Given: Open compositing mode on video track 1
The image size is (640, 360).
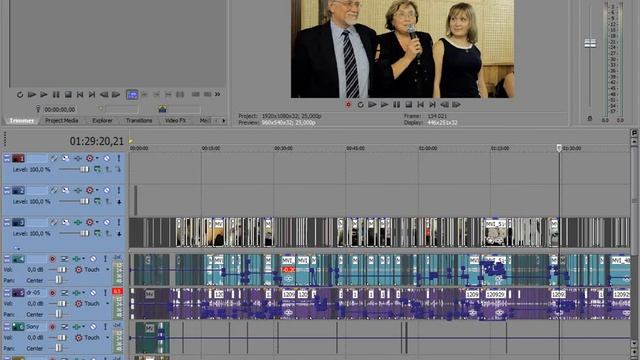Looking at the screenshot, I should [x=97, y=169].
